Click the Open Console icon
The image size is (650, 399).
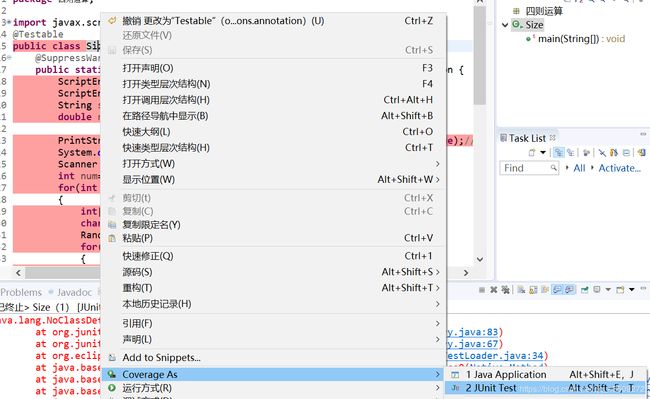coord(620,290)
